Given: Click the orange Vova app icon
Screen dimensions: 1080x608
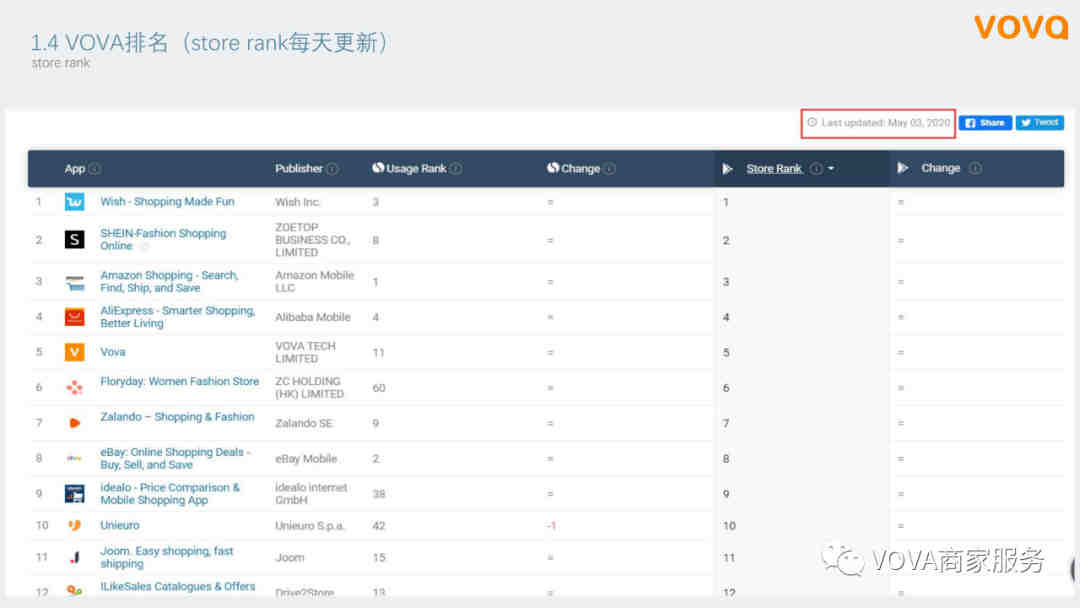Looking at the screenshot, I should [x=74, y=353].
